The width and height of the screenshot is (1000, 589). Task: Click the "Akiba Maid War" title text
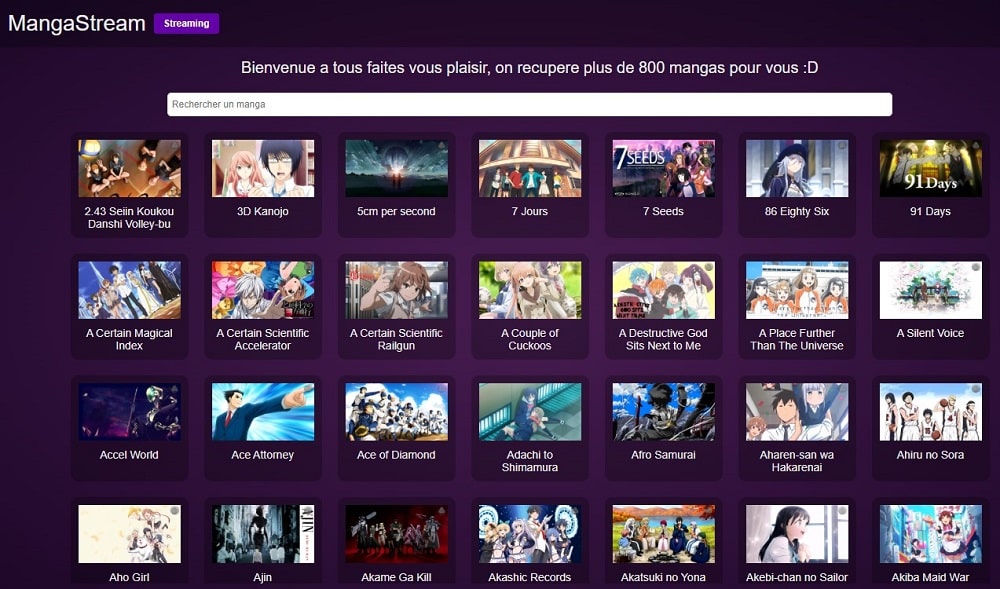(930, 578)
